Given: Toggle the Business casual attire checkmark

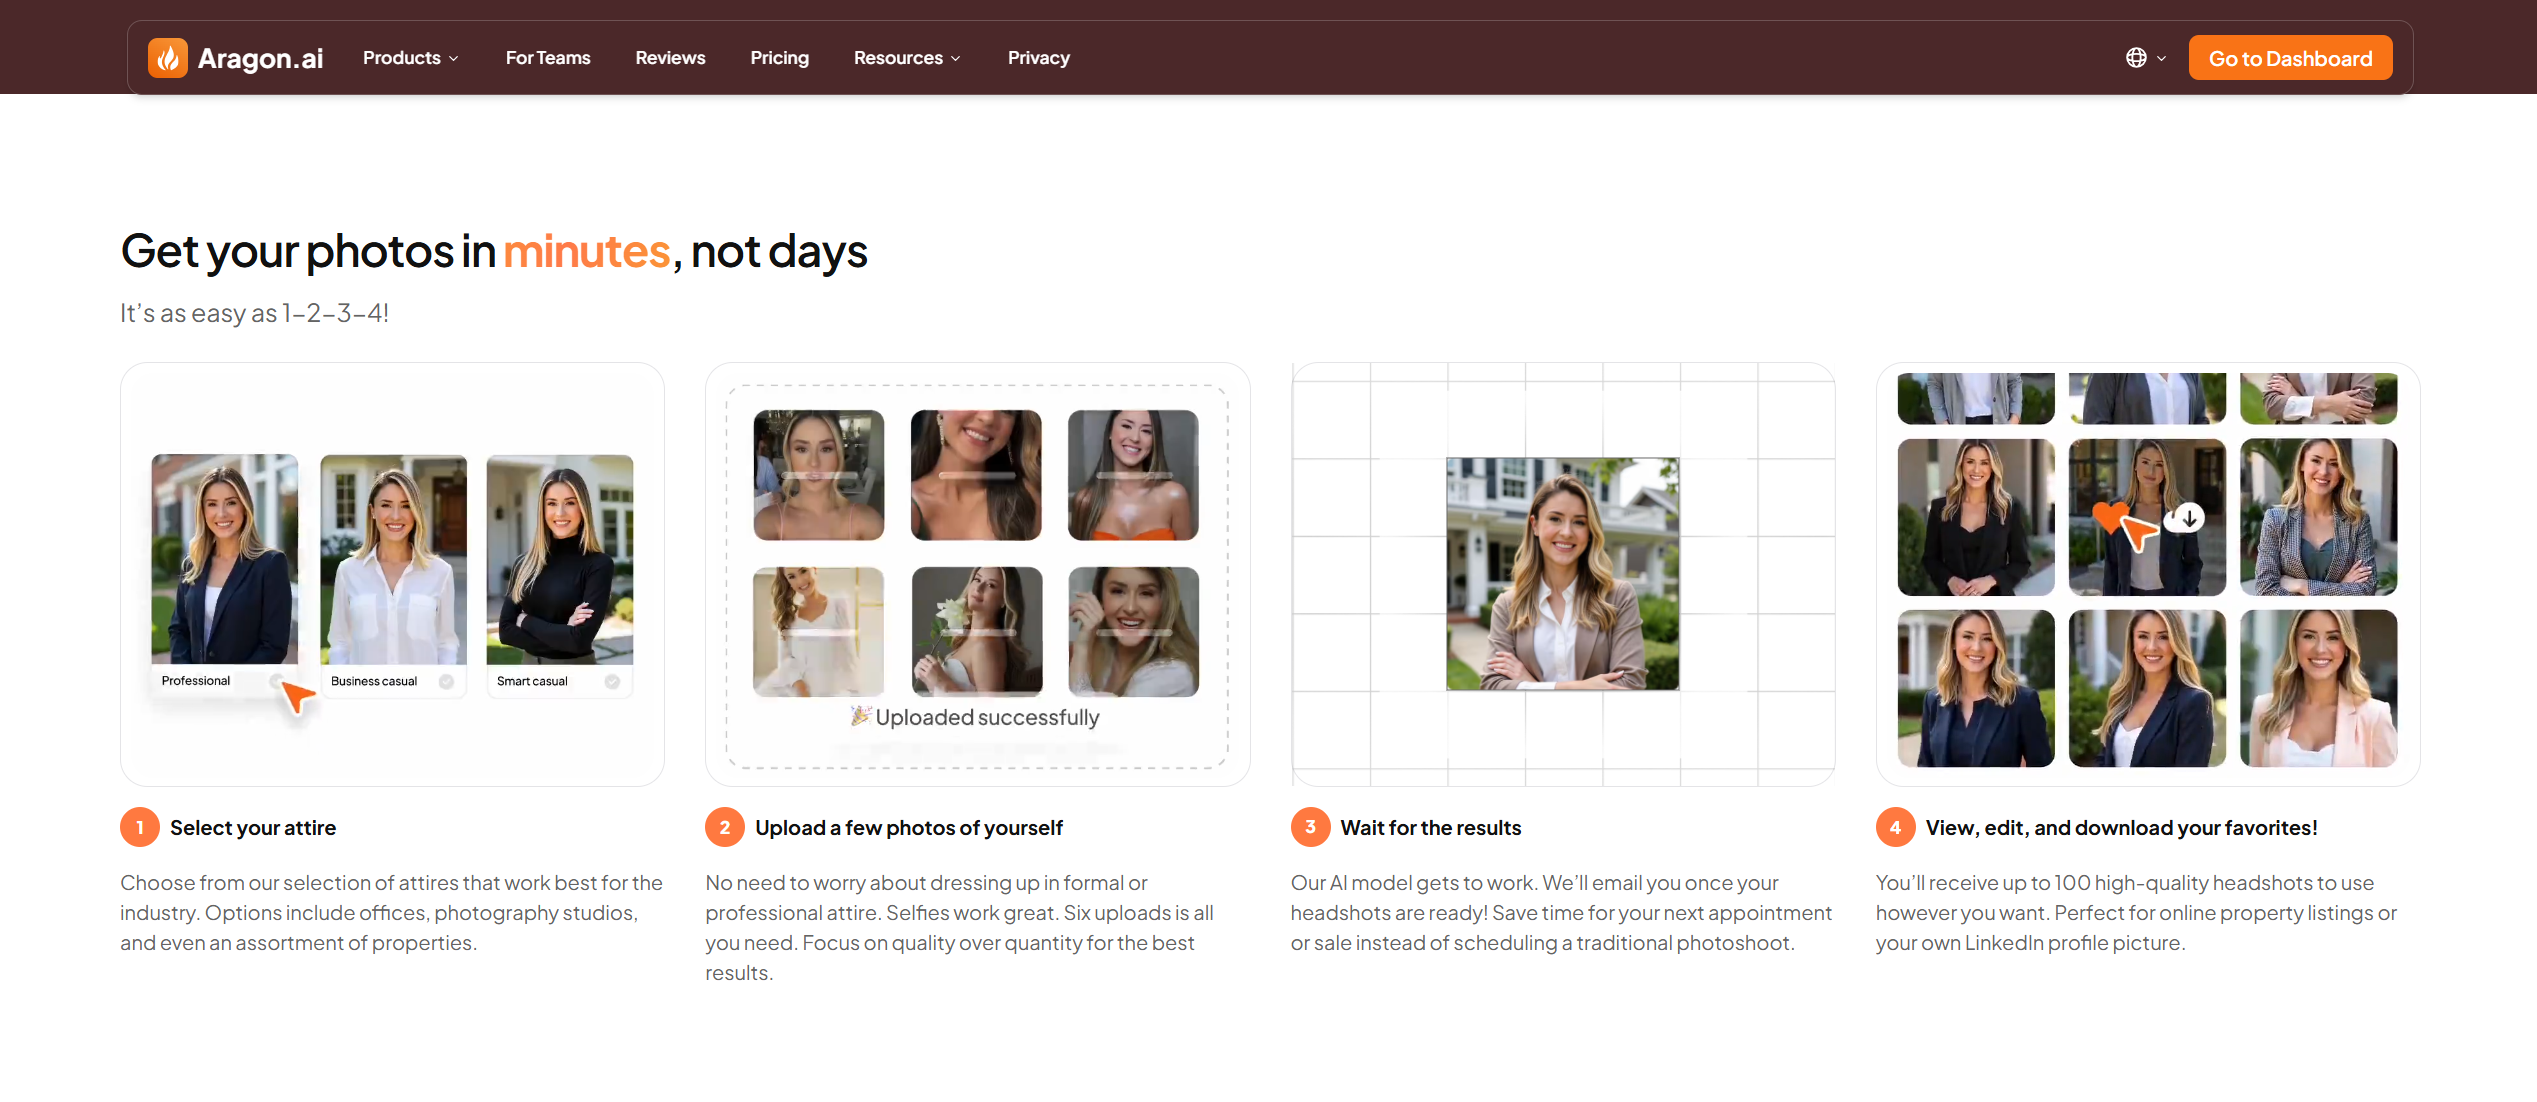Looking at the screenshot, I should (x=446, y=681).
